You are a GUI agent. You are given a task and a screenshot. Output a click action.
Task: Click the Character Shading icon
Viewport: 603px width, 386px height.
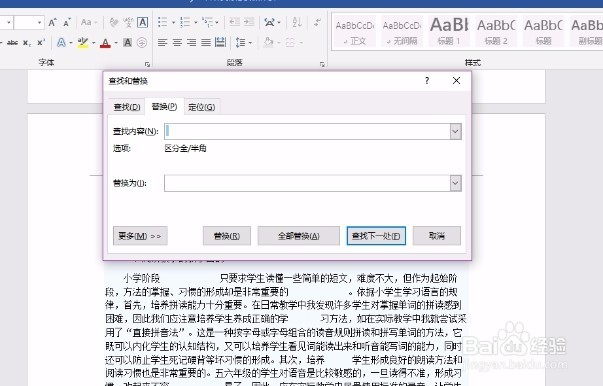(x=127, y=42)
